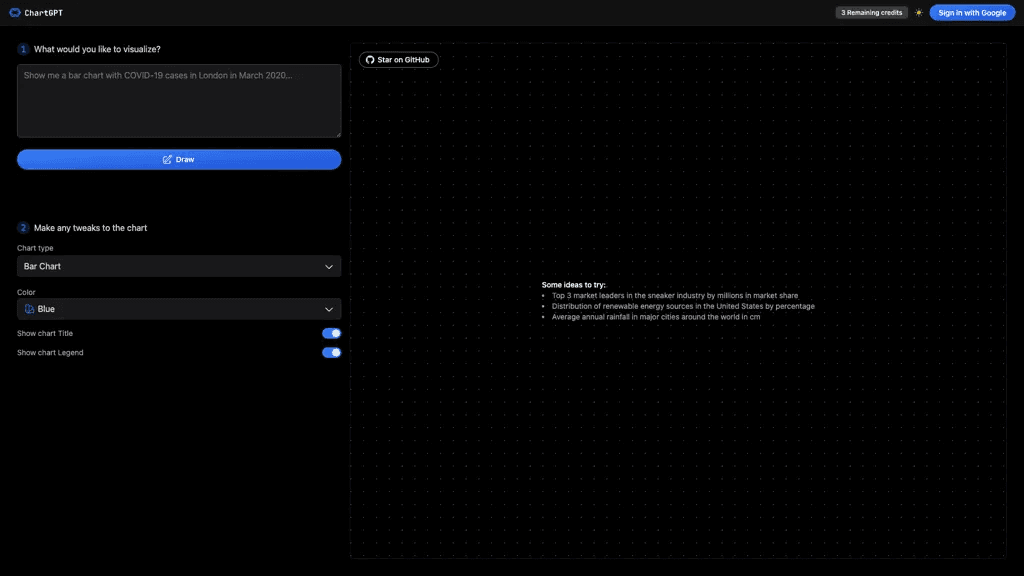Open the Blue color dropdown
1024x576 pixels.
(x=179, y=309)
